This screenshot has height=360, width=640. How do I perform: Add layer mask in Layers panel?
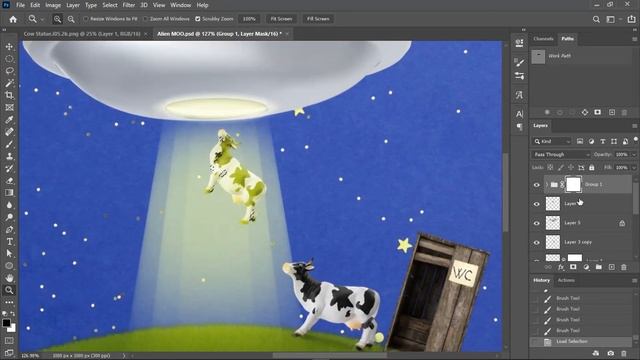click(573, 267)
